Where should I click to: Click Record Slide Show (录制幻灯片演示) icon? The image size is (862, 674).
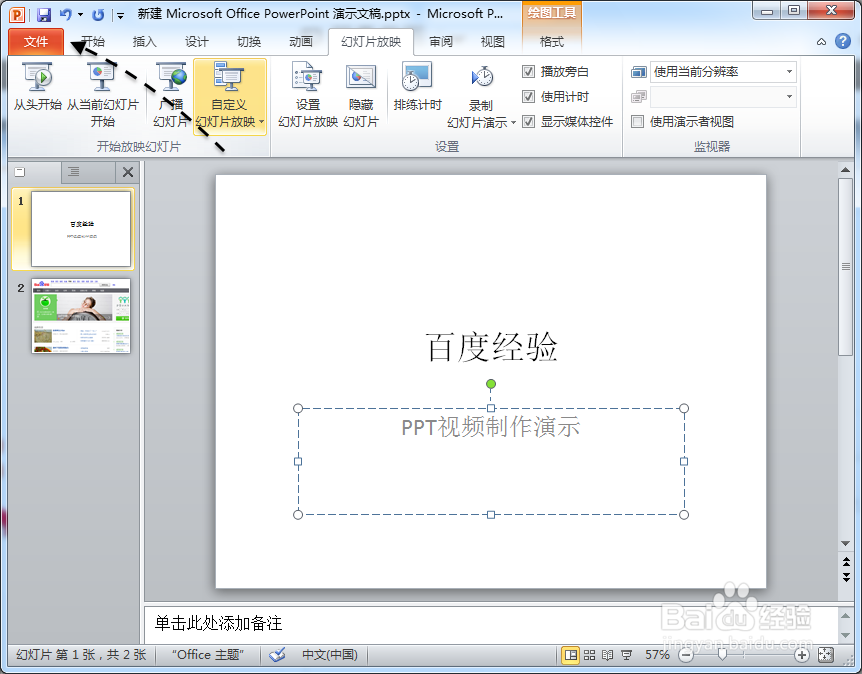482,78
